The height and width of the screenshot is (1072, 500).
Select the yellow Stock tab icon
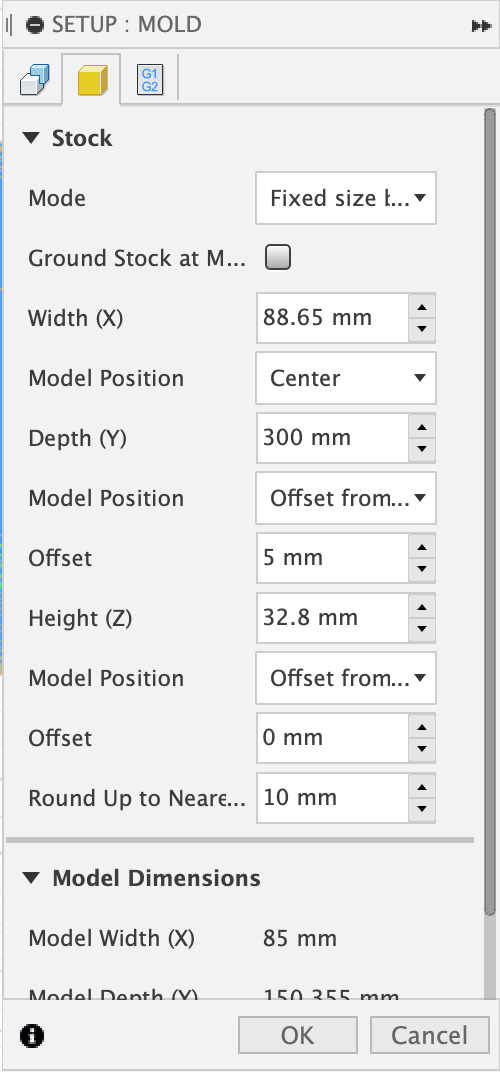(x=92, y=80)
